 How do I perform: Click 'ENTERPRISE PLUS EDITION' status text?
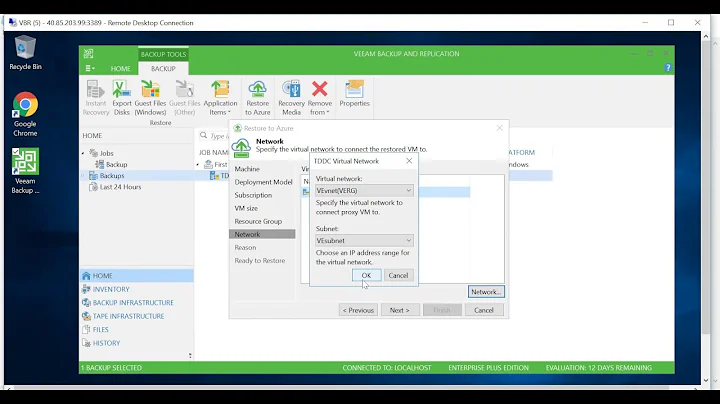489,368
